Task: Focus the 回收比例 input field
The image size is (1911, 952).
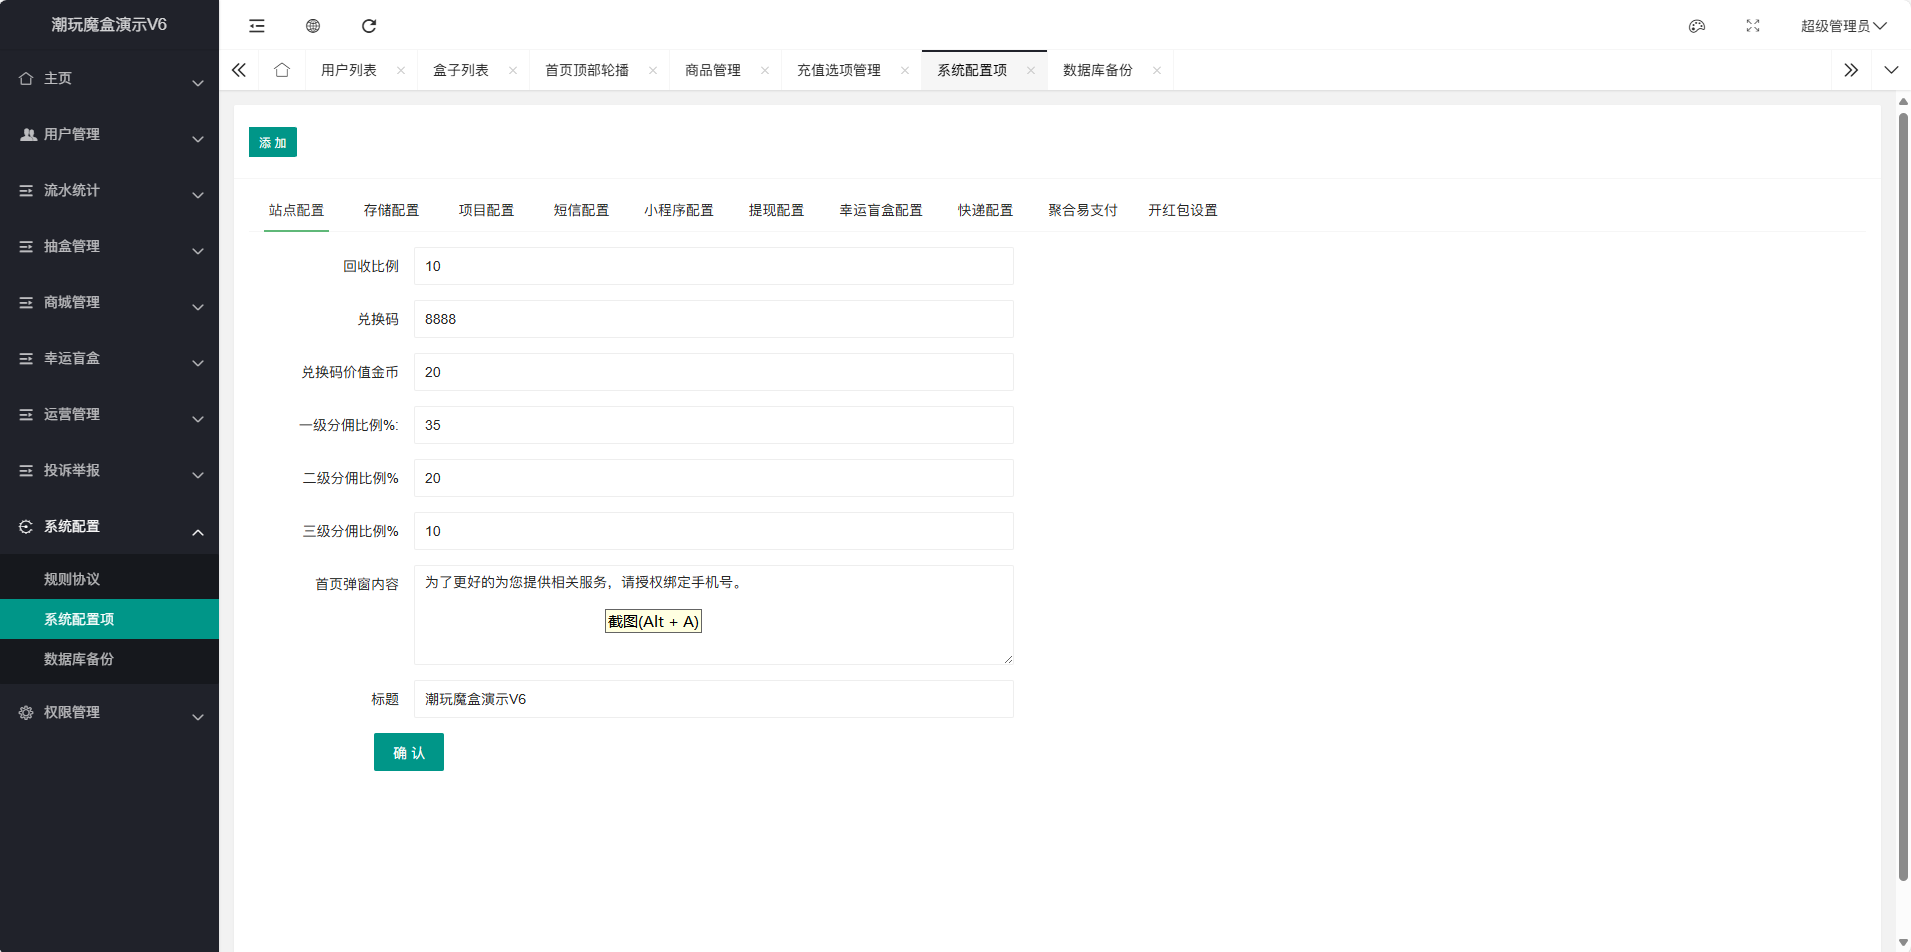Action: tap(714, 266)
